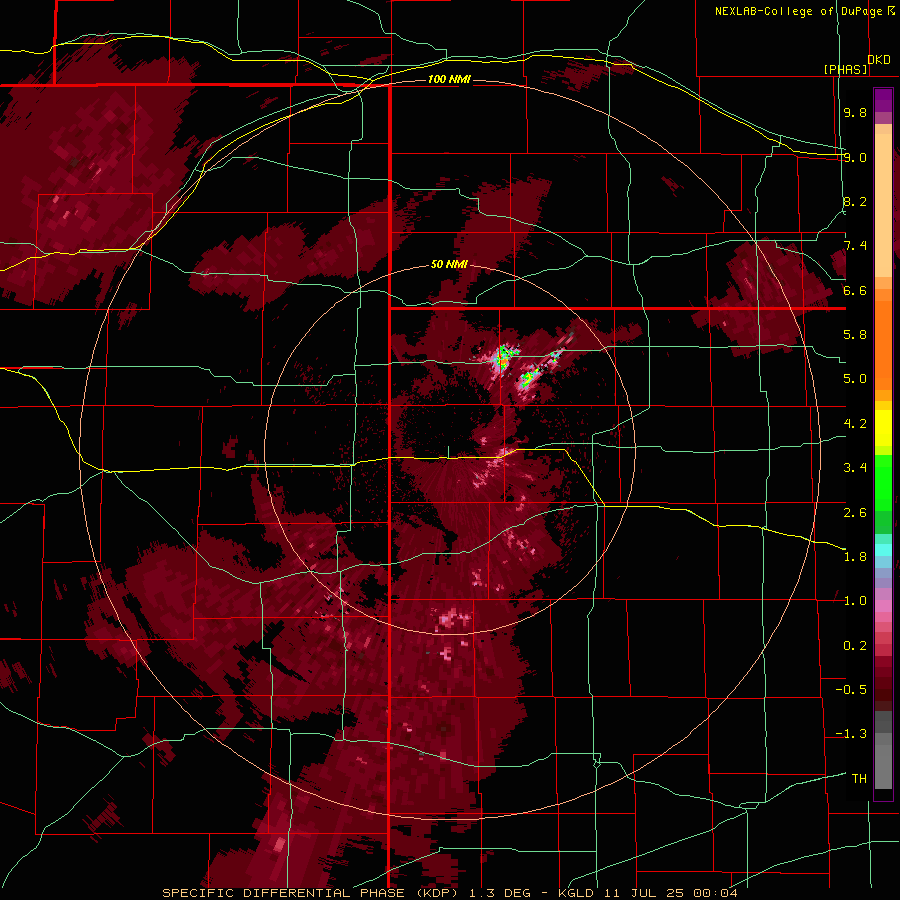Click the 2.6 colorbar value
This screenshot has height=900, width=900.
pyautogui.click(x=855, y=513)
